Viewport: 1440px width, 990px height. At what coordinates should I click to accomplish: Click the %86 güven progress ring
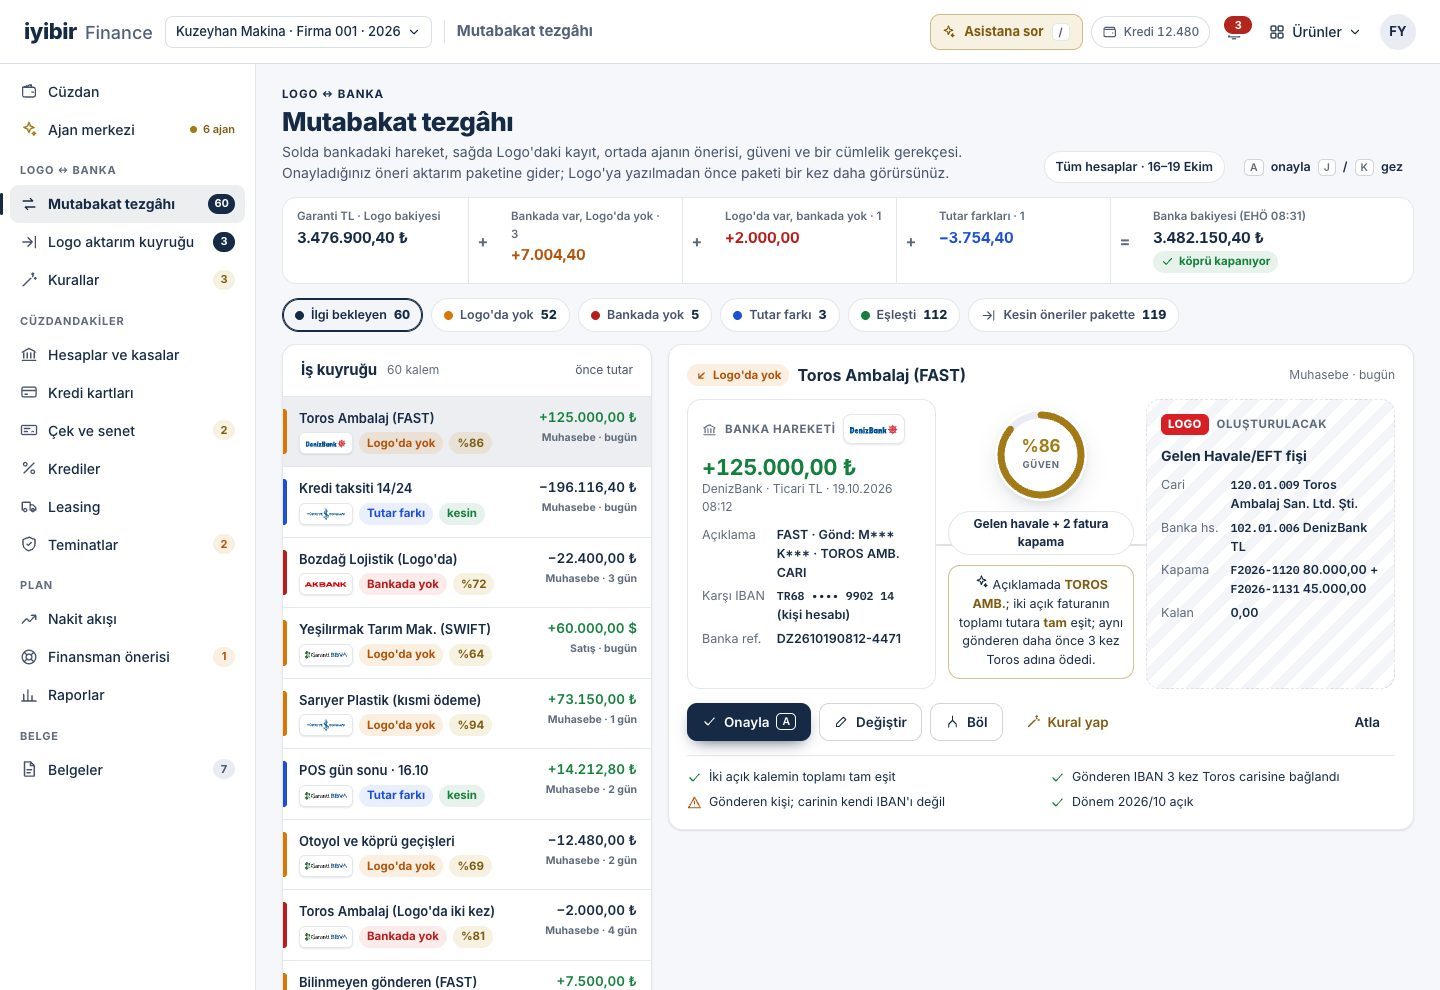point(1041,455)
